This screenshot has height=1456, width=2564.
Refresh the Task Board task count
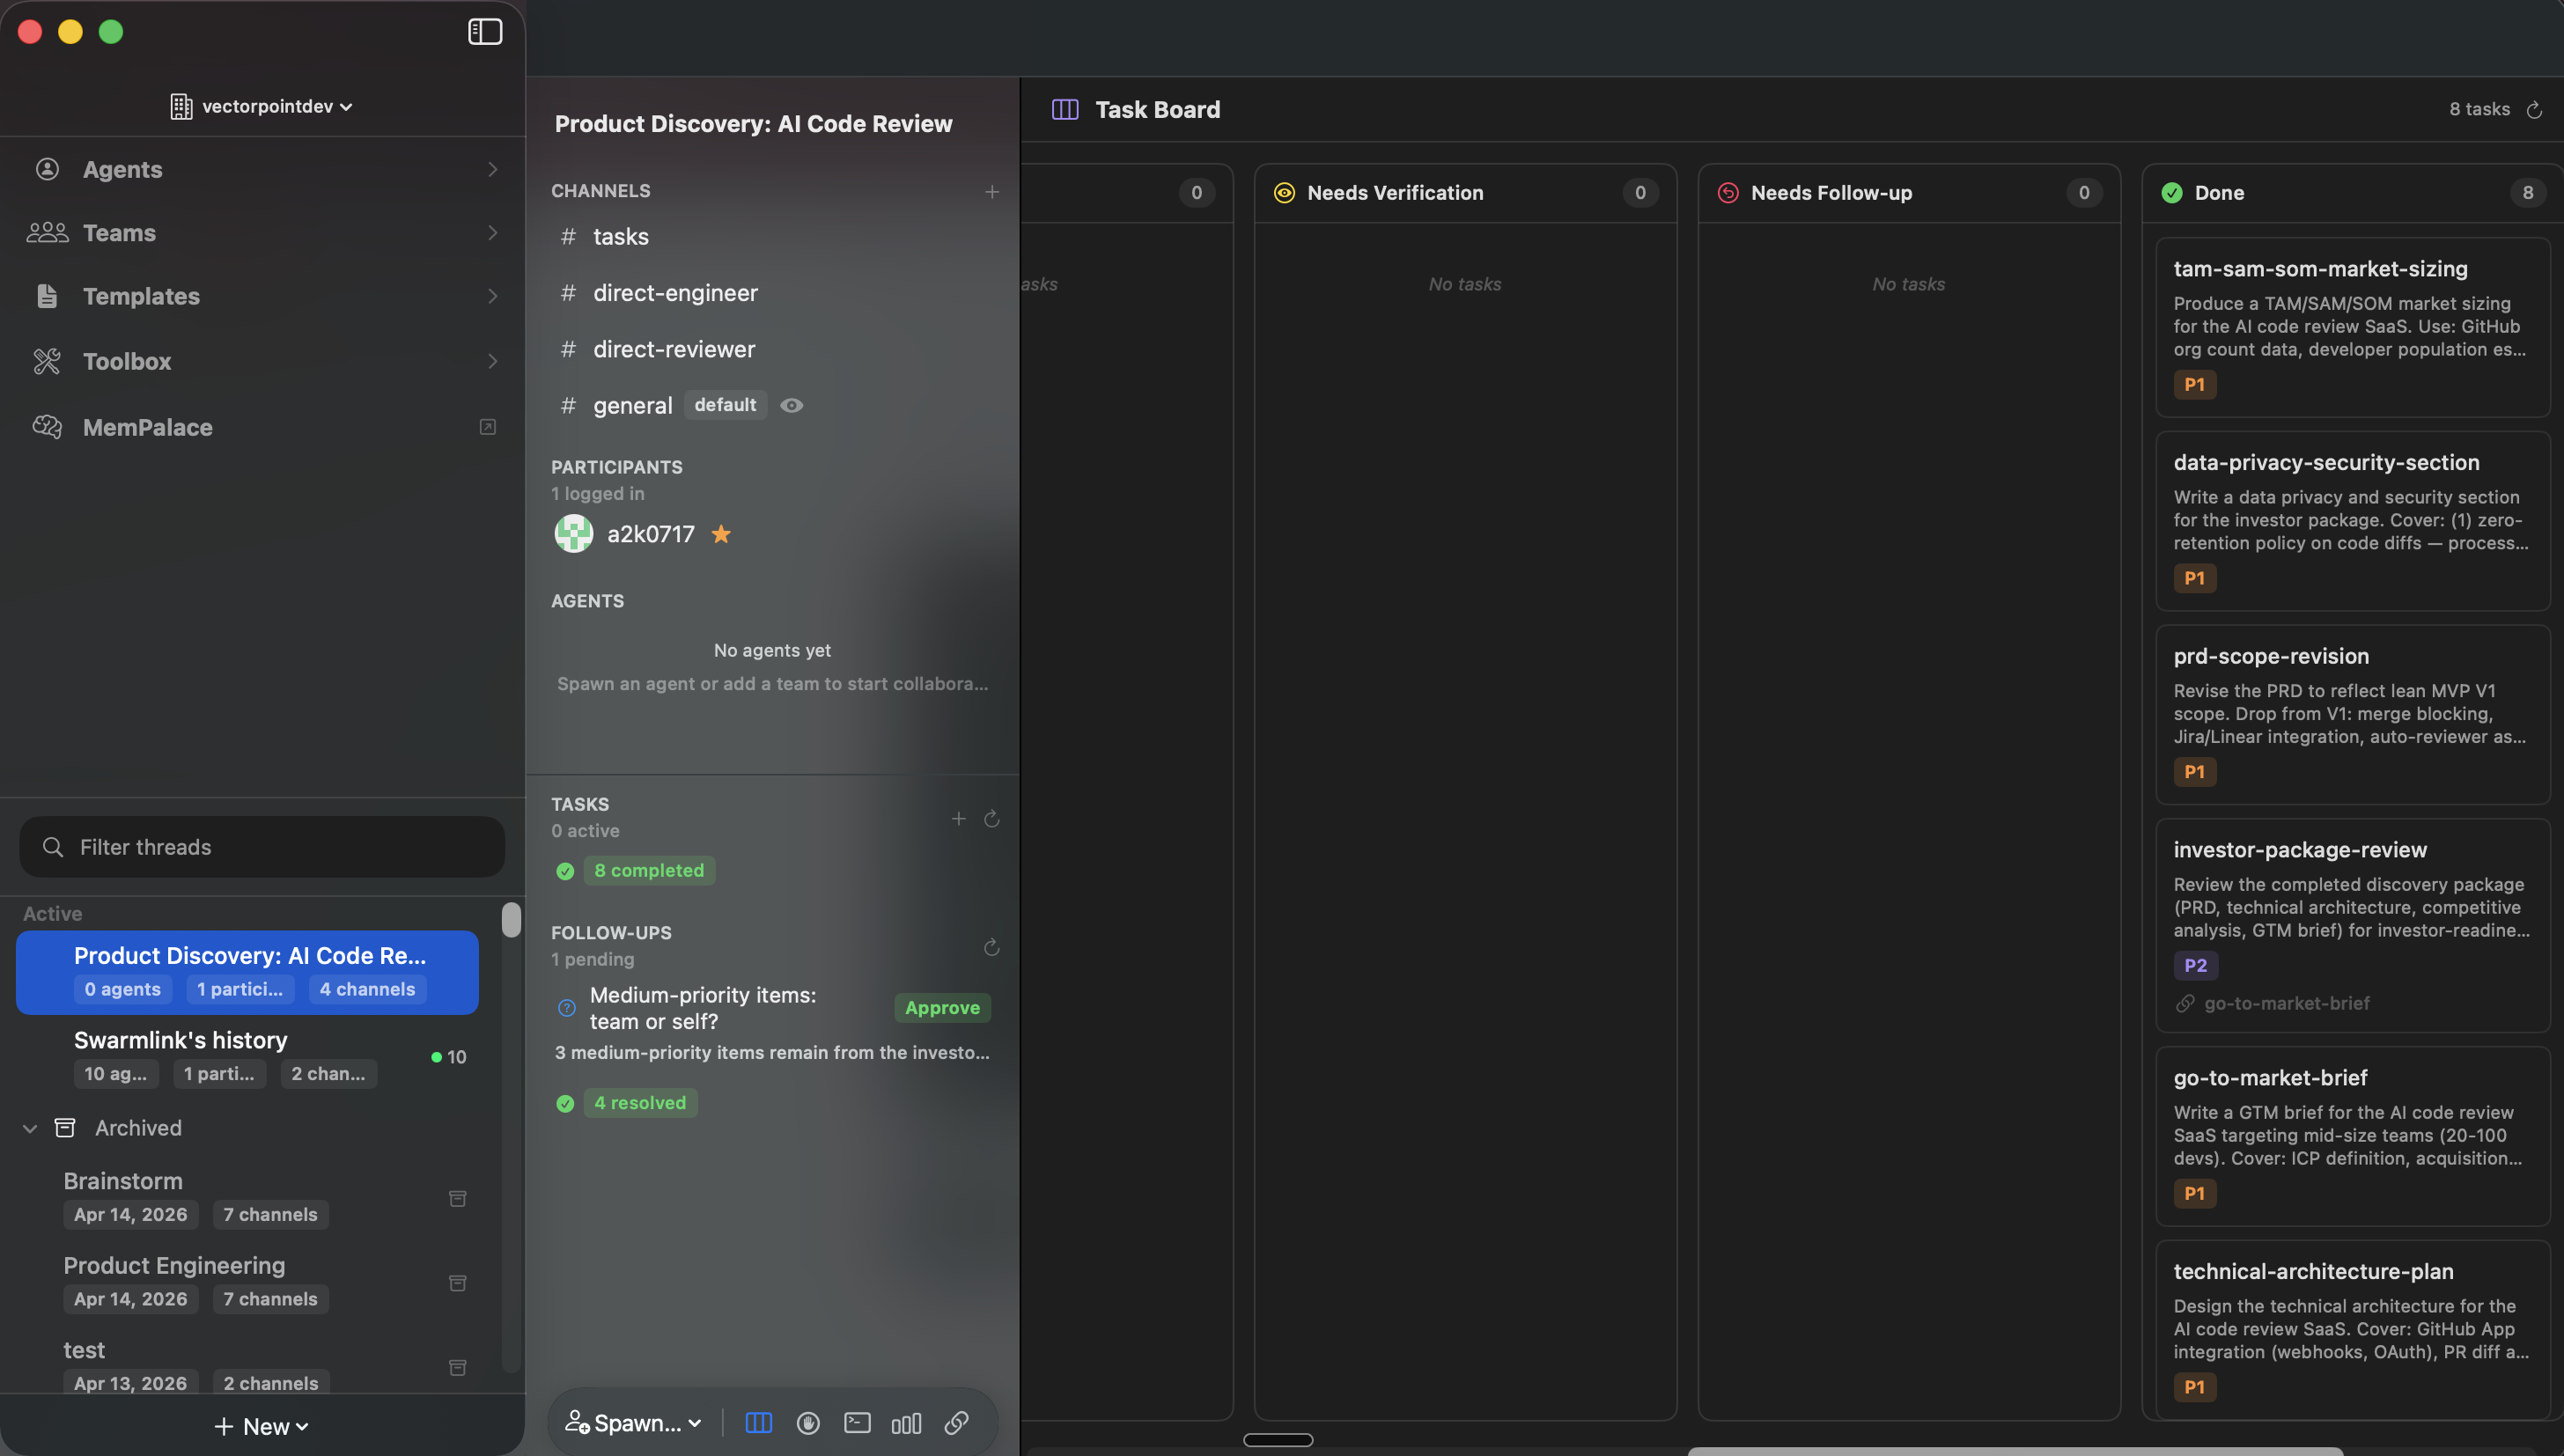2534,110
